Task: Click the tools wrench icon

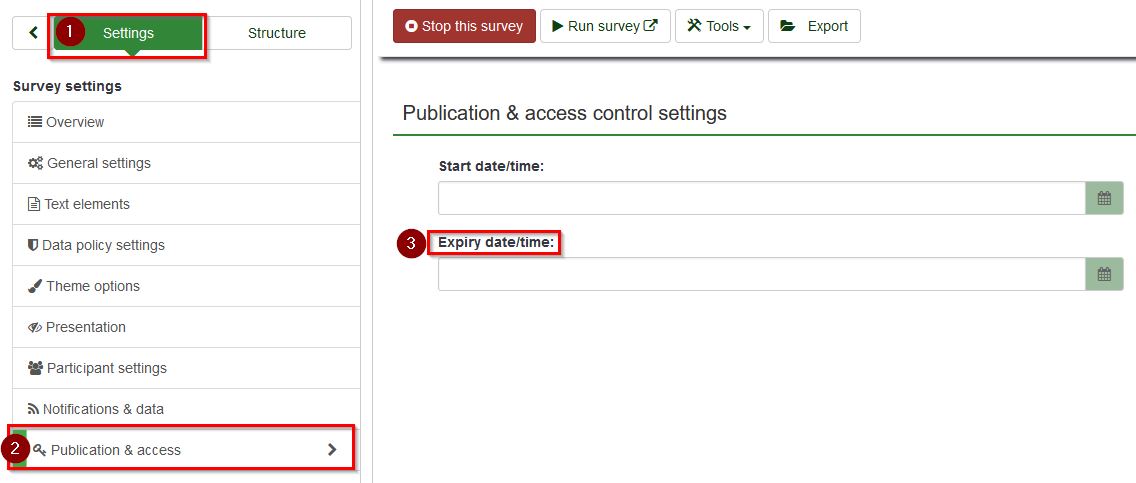Action: pos(695,25)
